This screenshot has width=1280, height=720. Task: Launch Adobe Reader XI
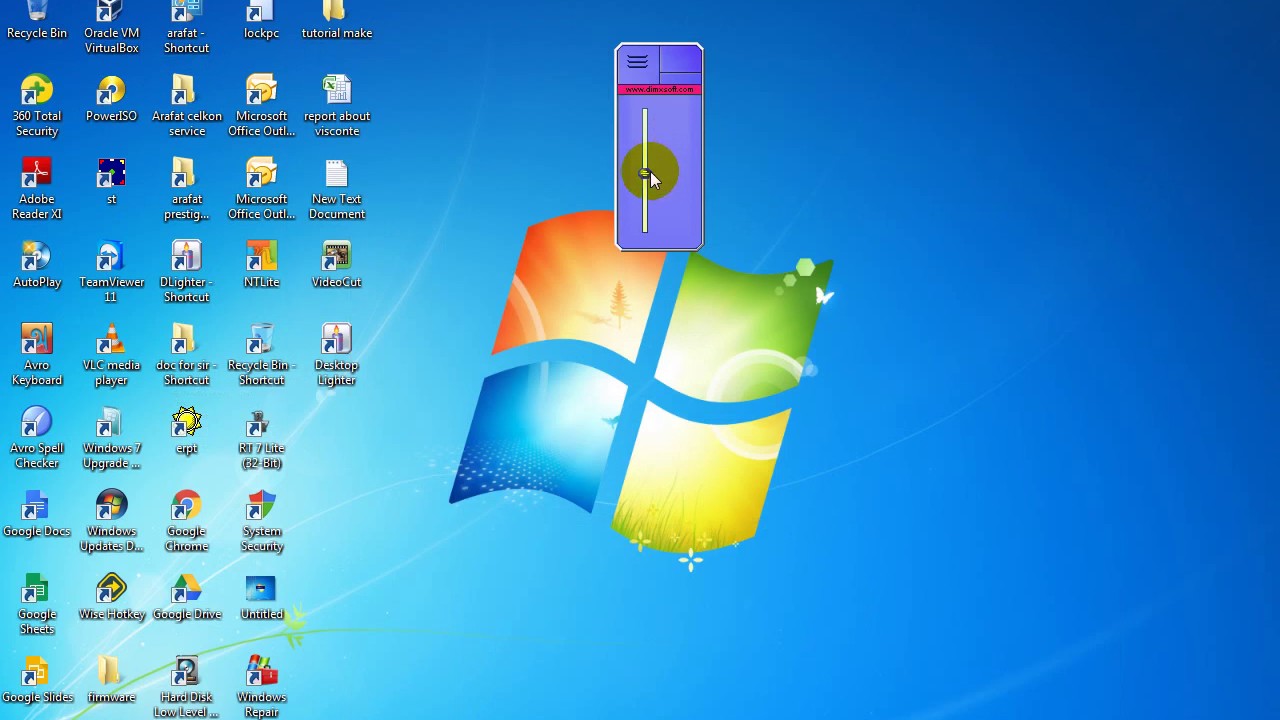[37, 188]
